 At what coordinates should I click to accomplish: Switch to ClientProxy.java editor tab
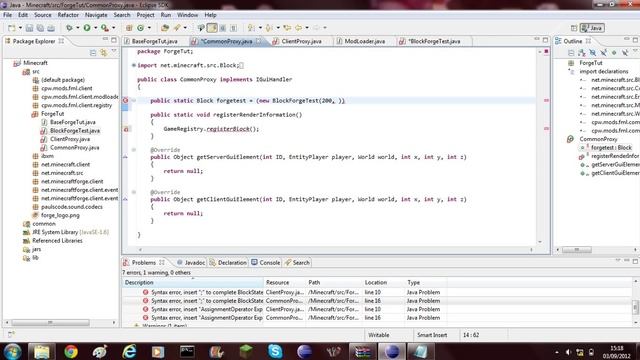click(x=301, y=41)
